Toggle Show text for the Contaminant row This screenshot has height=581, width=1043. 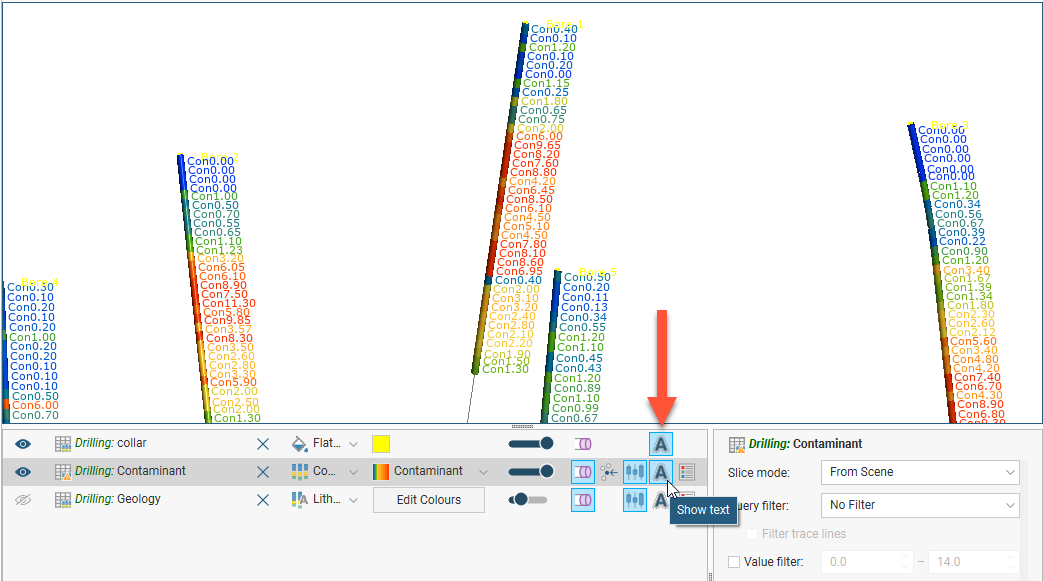pyautogui.click(x=660, y=471)
